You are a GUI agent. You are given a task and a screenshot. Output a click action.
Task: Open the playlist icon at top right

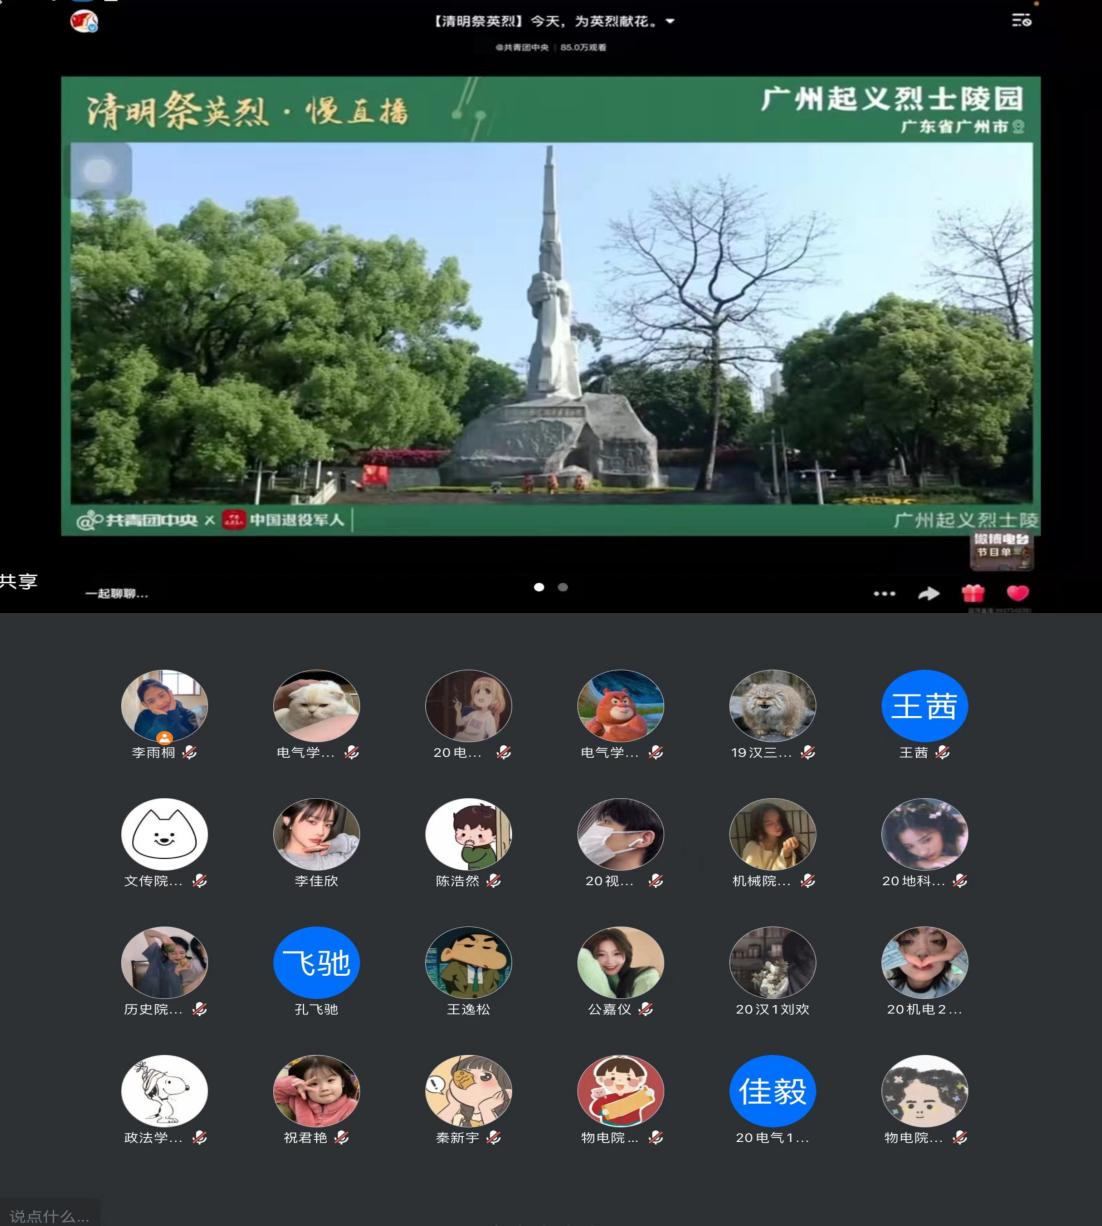[1021, 20]
